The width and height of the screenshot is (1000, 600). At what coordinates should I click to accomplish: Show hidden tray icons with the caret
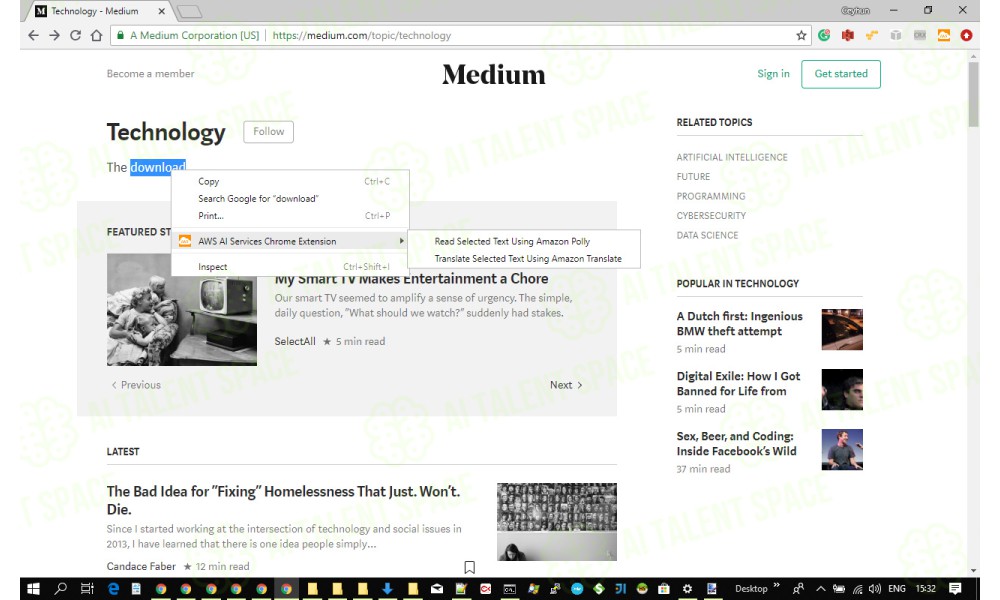pyautogui.click(x=821, y=589)
